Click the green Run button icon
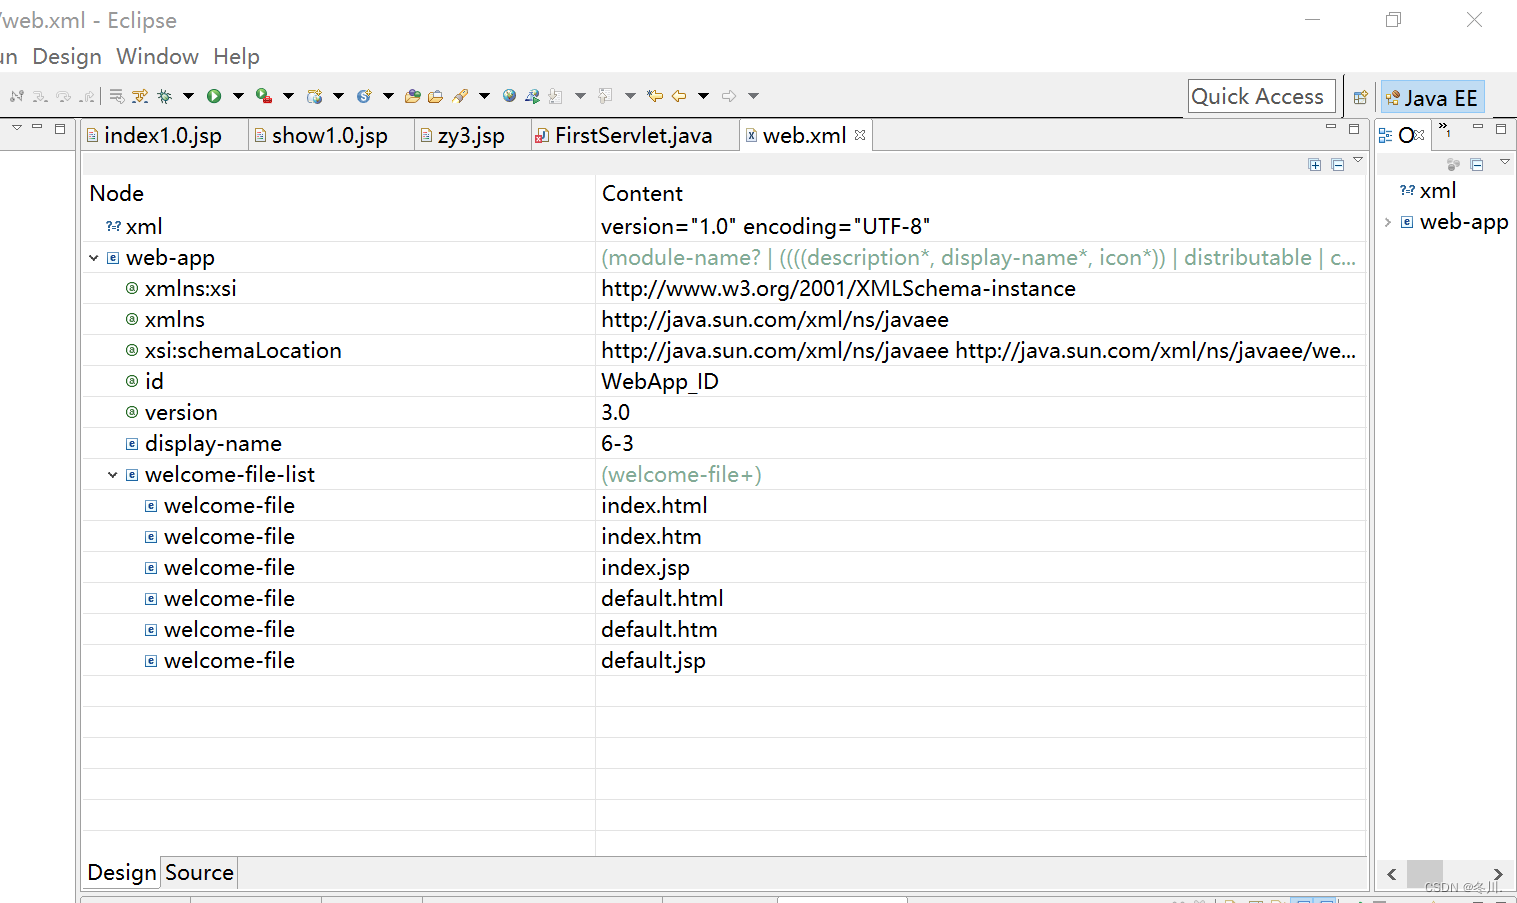The image size is (1517, 903). tap(214, 96)
